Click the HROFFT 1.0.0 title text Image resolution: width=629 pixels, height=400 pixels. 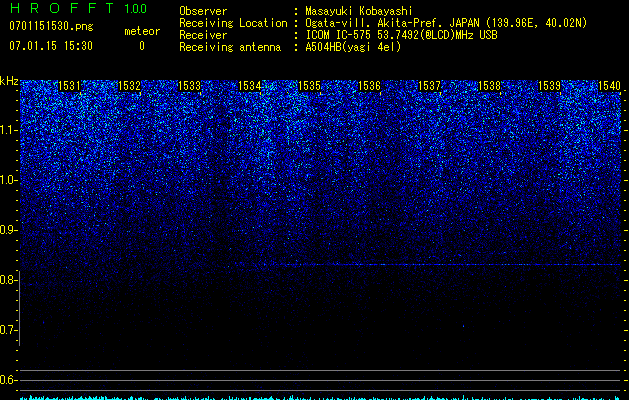[x=78, y=8]
